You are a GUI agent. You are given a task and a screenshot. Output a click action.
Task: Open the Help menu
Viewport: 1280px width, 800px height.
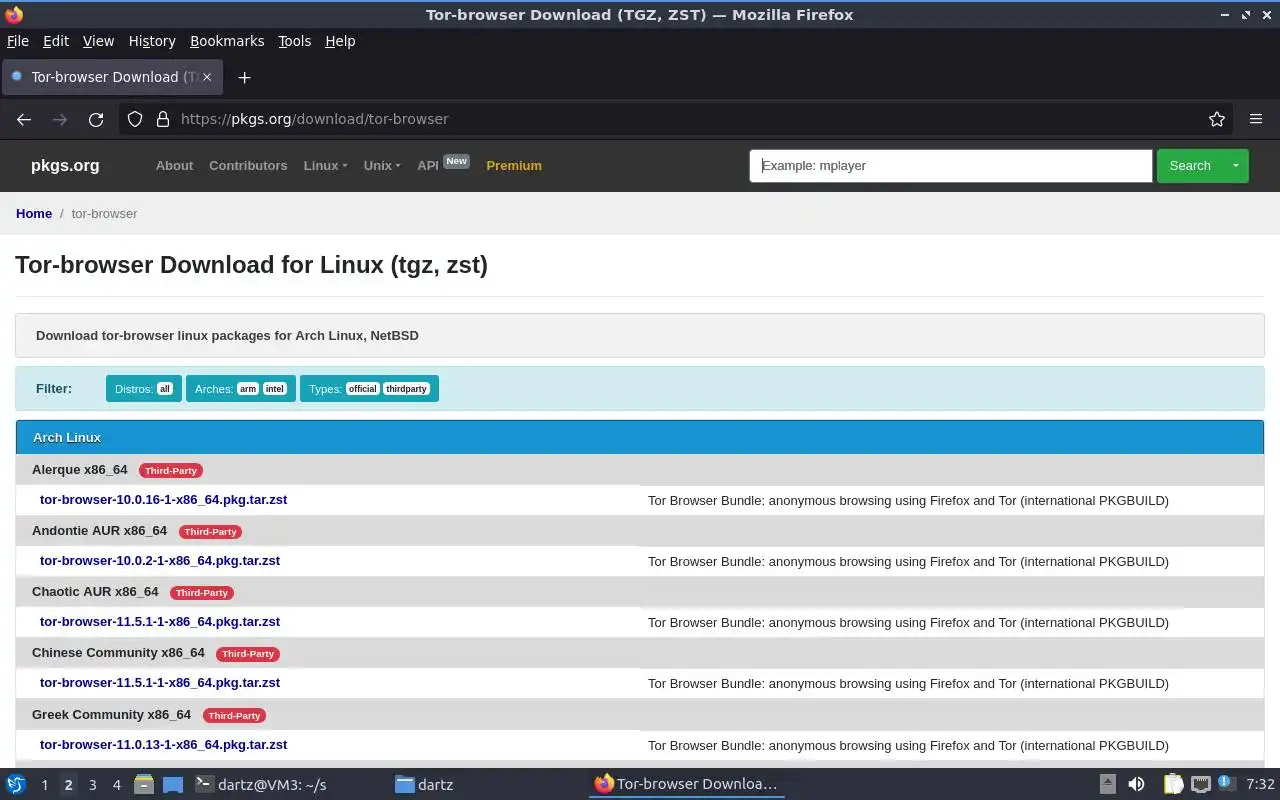click(x=340, y=41)
